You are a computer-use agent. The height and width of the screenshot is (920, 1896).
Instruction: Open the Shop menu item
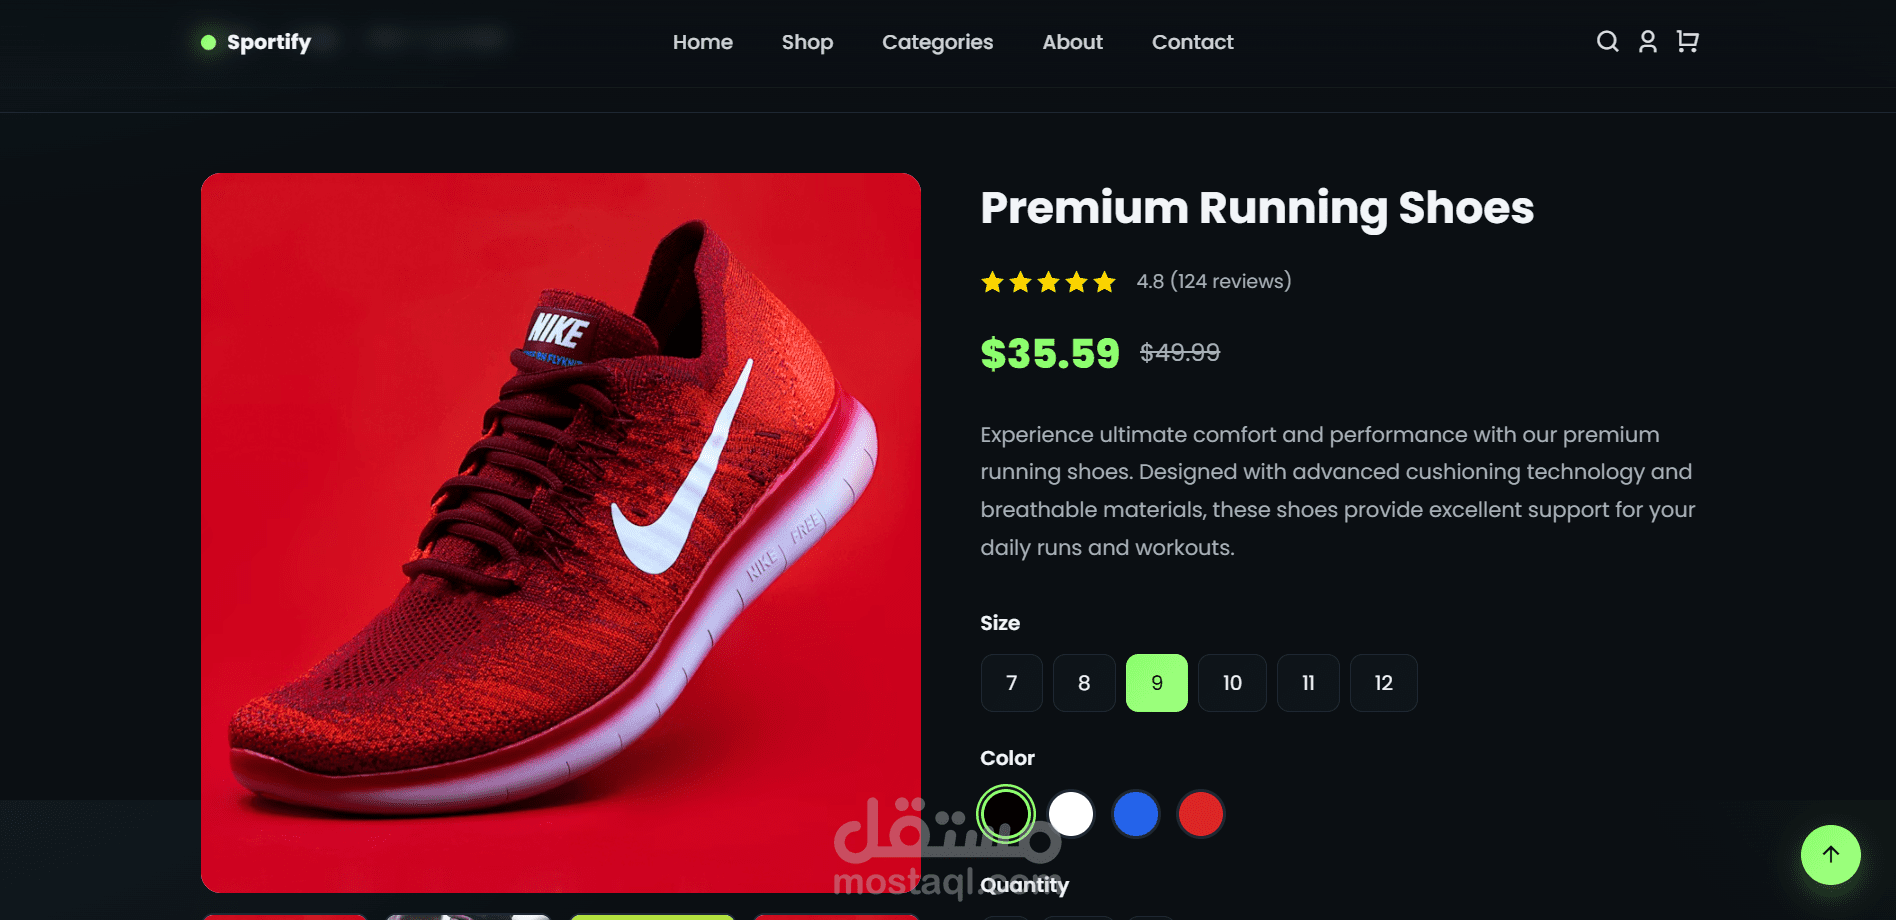click(807, 42)
